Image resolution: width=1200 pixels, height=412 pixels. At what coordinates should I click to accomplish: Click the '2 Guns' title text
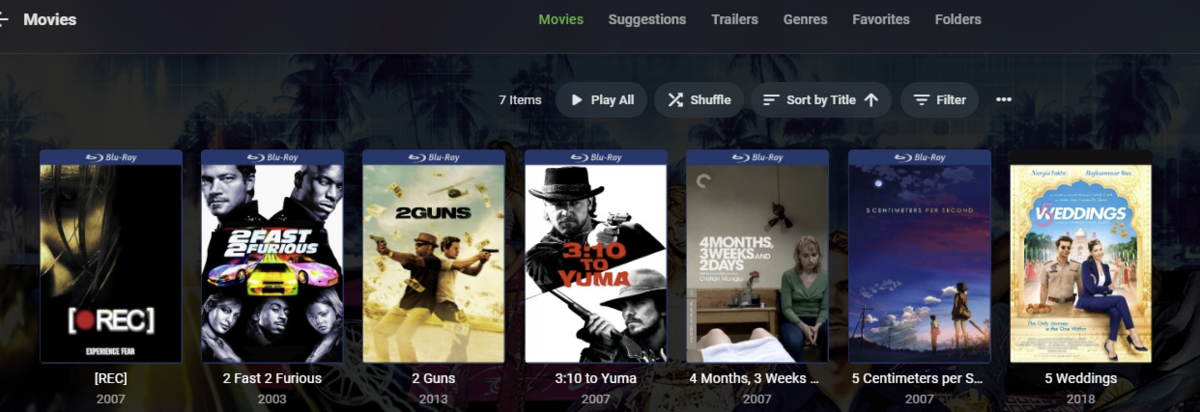click(434, 379)
